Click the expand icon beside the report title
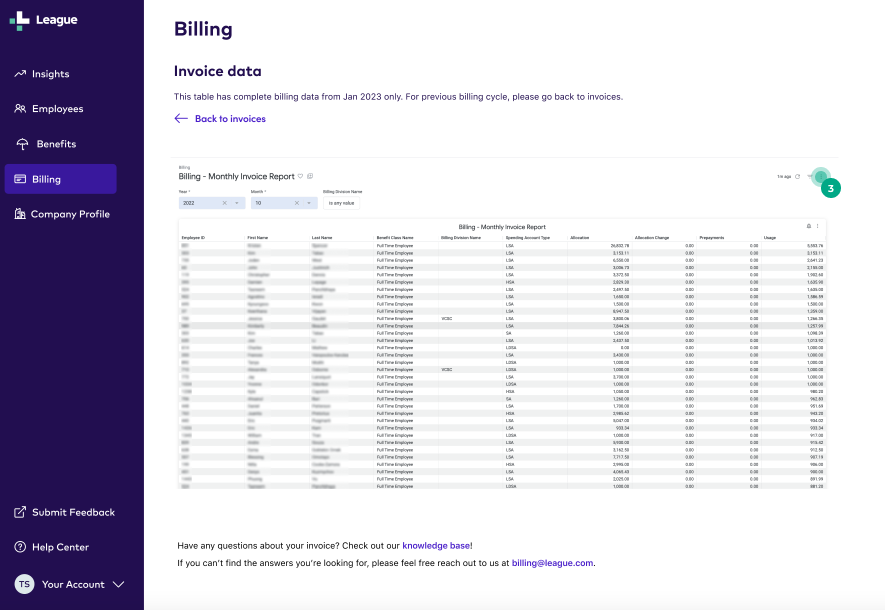Viewport: 885px width, 610px height. pos(310,177)
